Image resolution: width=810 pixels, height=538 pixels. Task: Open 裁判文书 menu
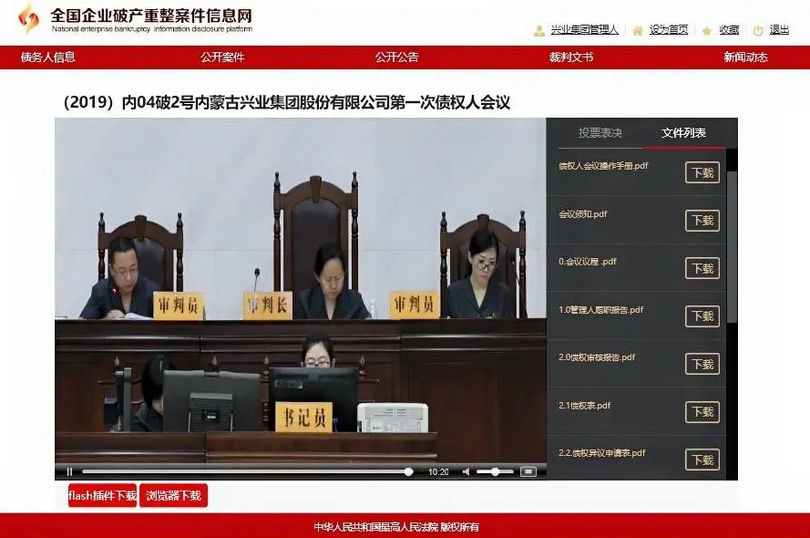(x=571, y=57)
